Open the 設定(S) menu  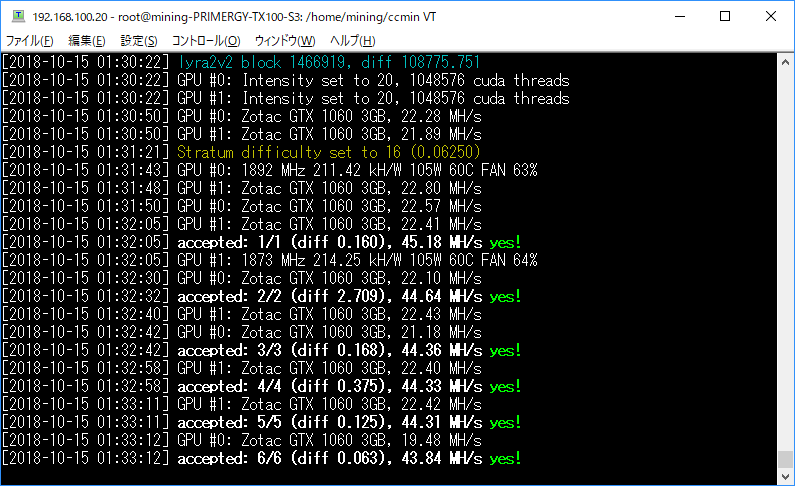point(139,41)
